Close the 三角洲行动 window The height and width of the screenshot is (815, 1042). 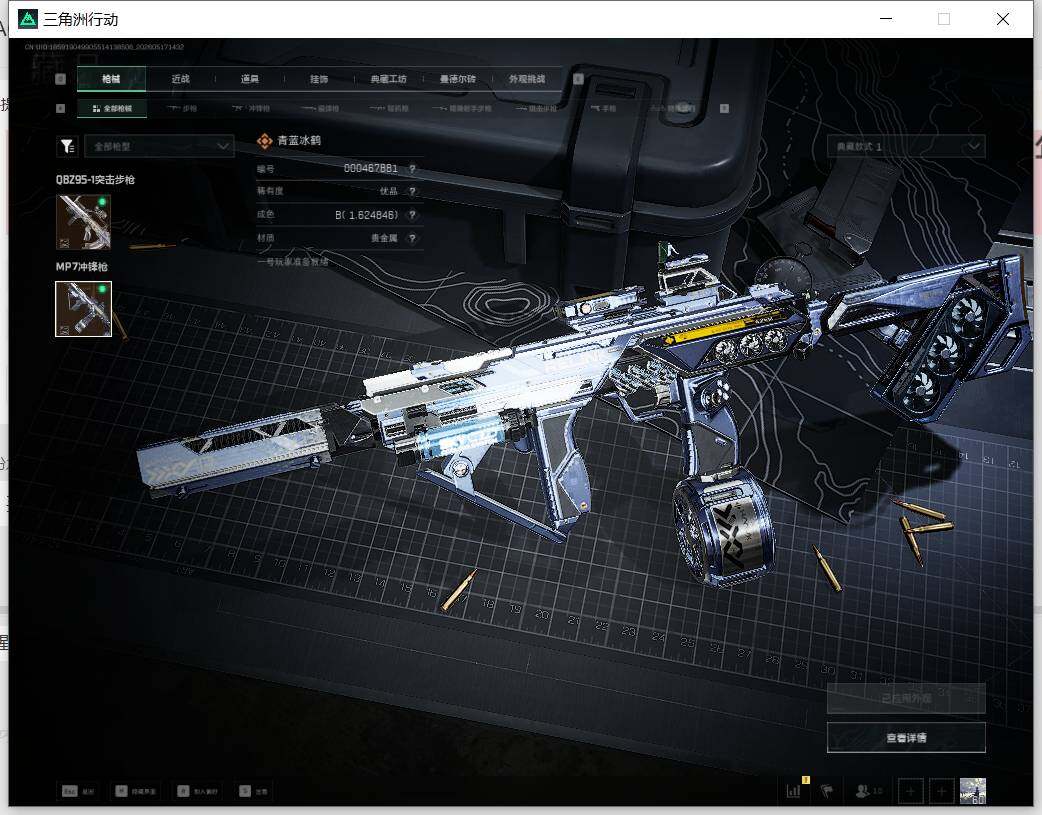pyautogui.click(x=1003, y=19)
